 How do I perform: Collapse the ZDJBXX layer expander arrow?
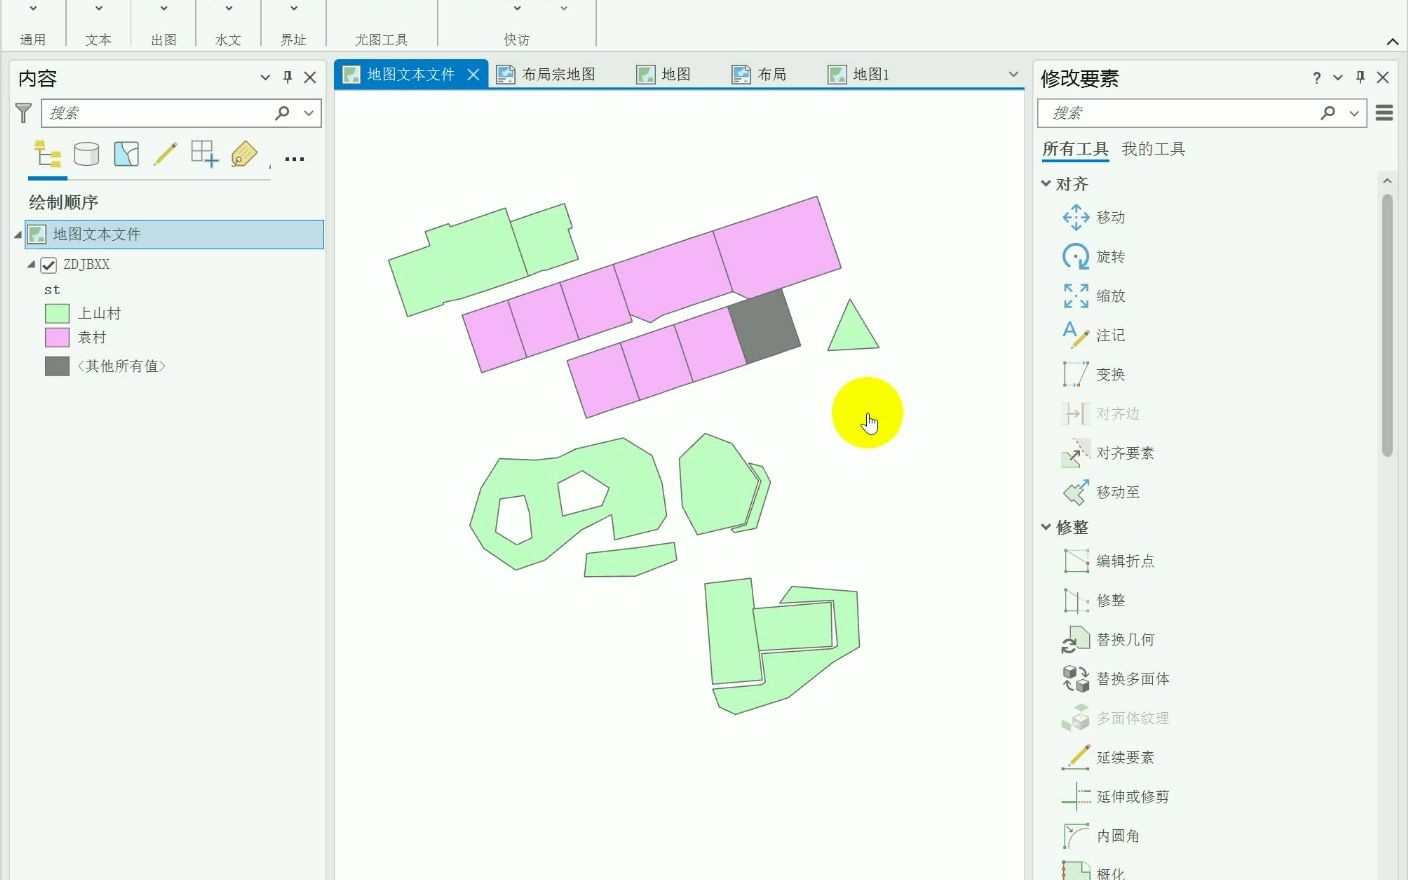(31, 265)
